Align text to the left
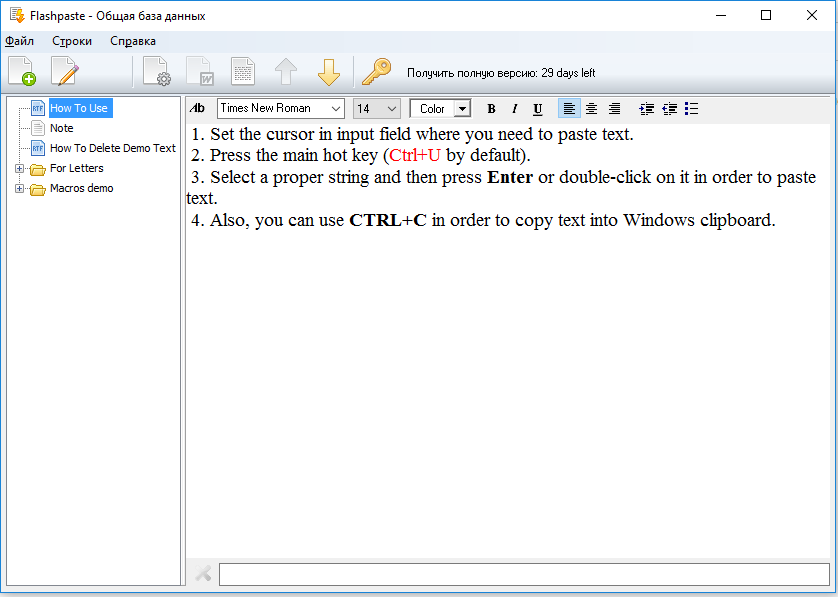 point(569,108)
